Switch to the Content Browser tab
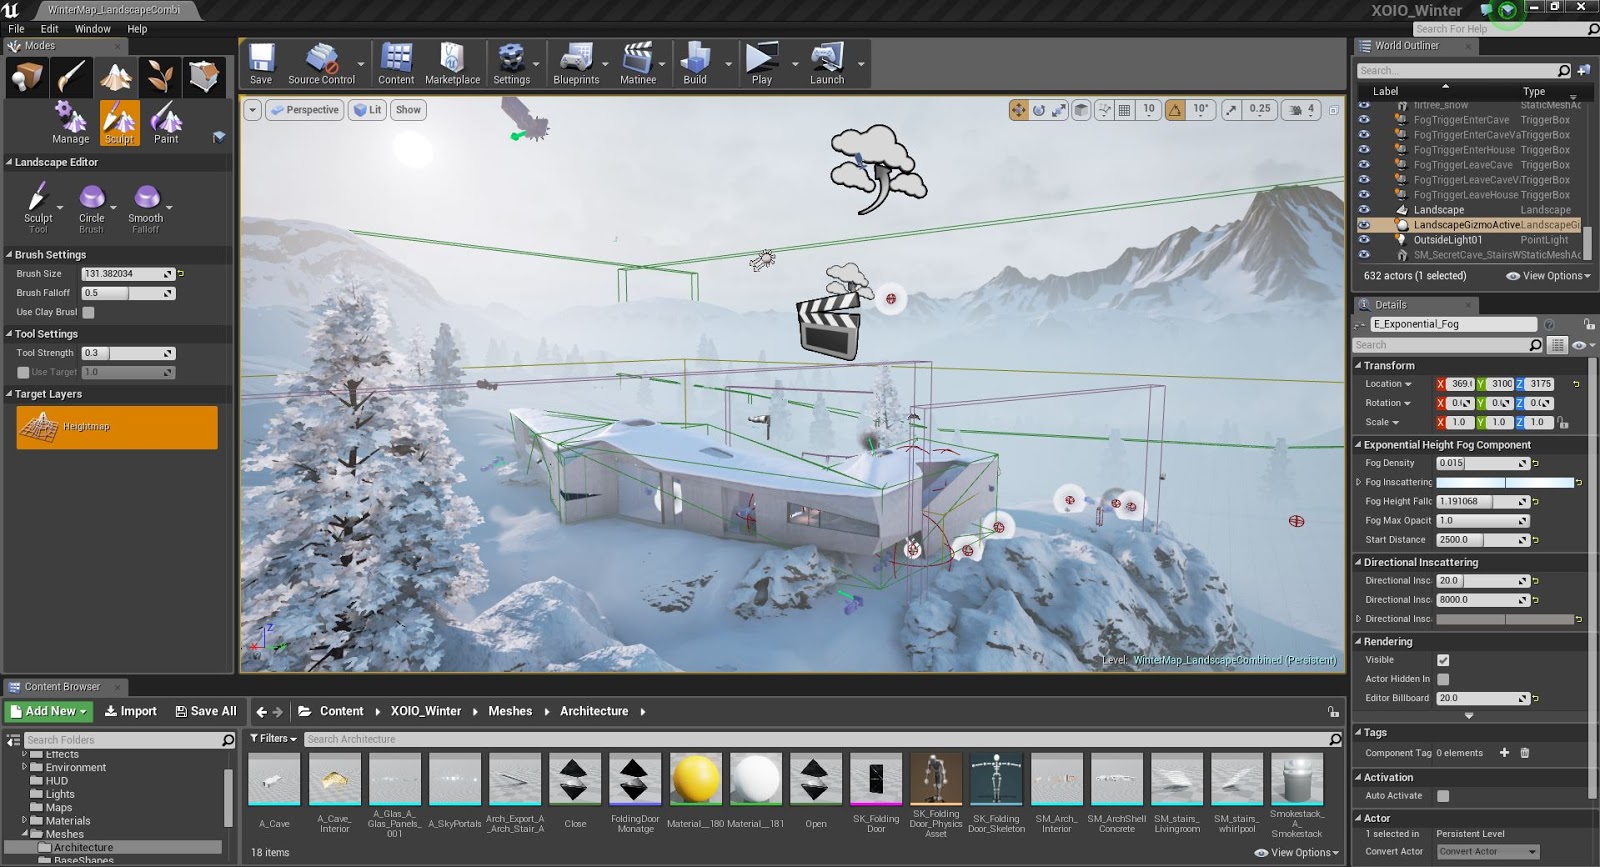 pos(62,687)
